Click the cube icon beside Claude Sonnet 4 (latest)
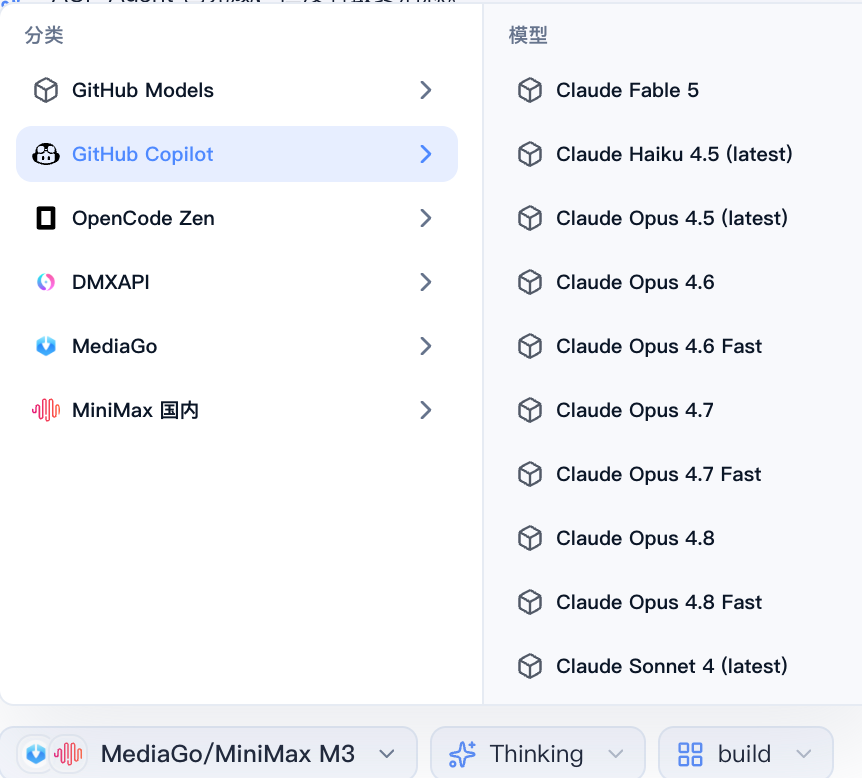This screenshot has width=862, height=778. [x=530, y=666]
